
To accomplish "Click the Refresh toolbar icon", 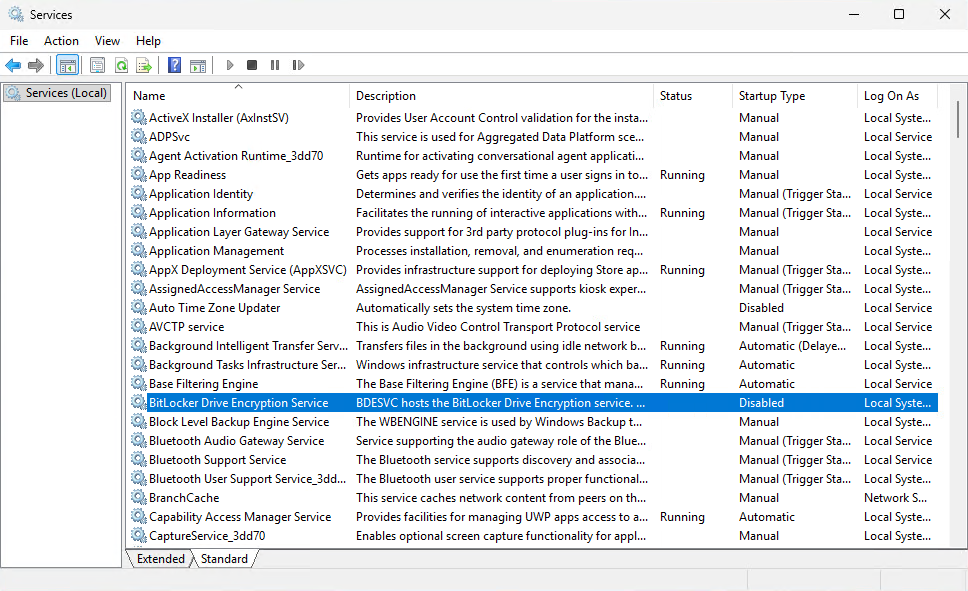I will point(121,65).
